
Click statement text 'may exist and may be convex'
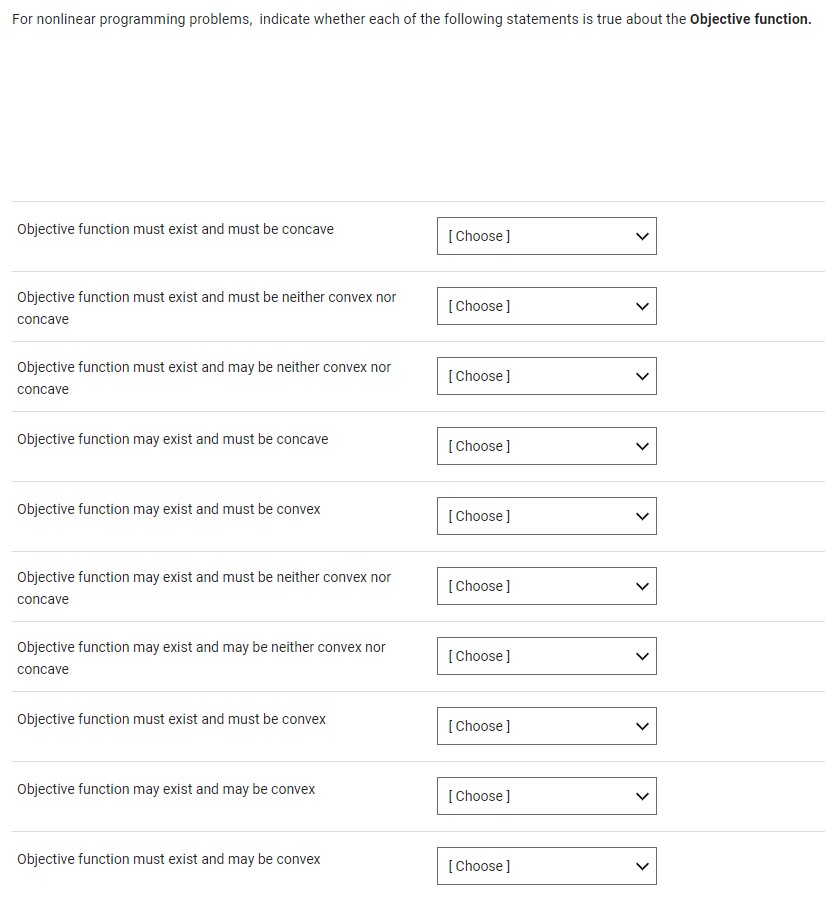click(x=166, y=789)
